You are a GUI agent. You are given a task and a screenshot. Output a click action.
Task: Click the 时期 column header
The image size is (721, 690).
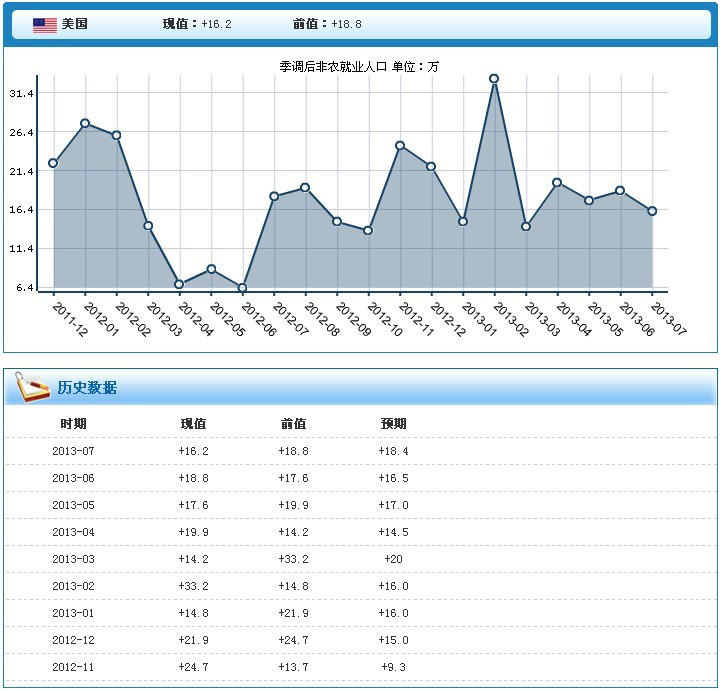73,424
